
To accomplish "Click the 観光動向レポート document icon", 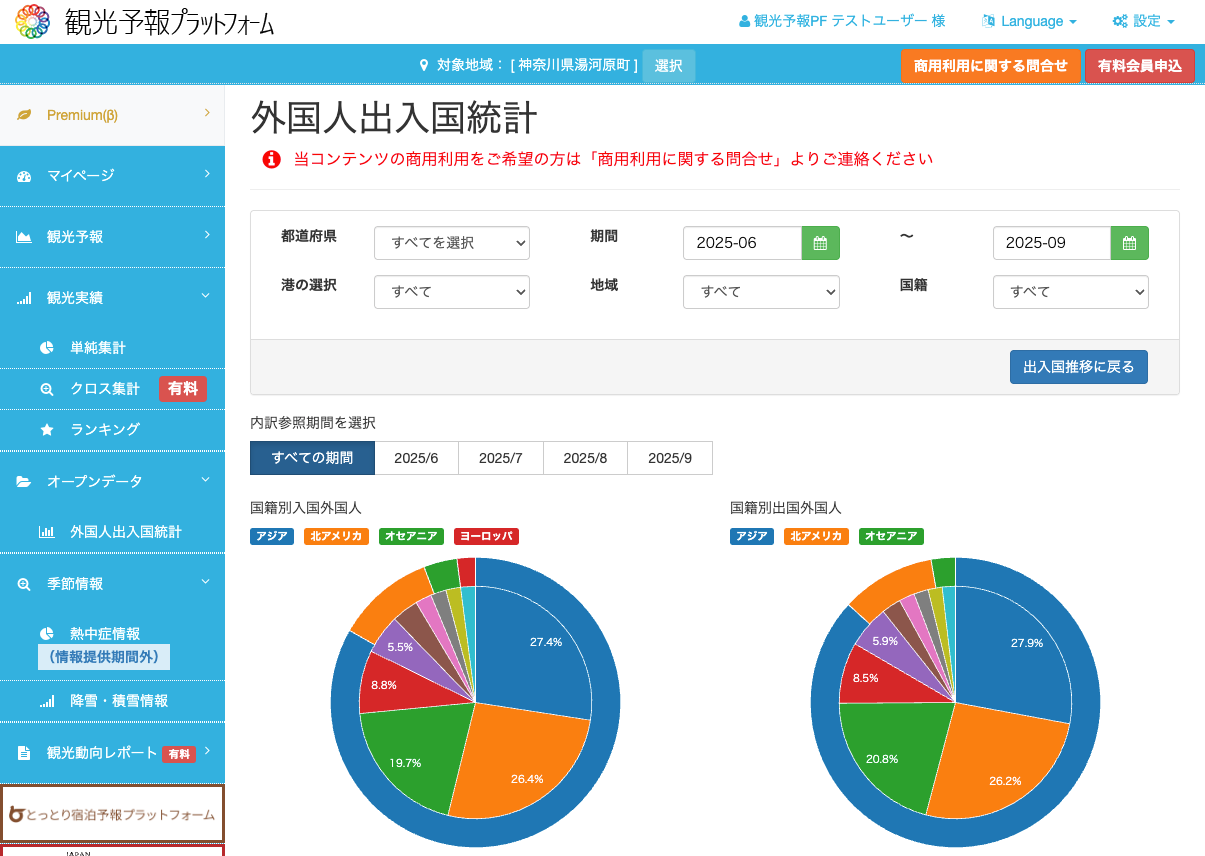I will coord(24,753).
